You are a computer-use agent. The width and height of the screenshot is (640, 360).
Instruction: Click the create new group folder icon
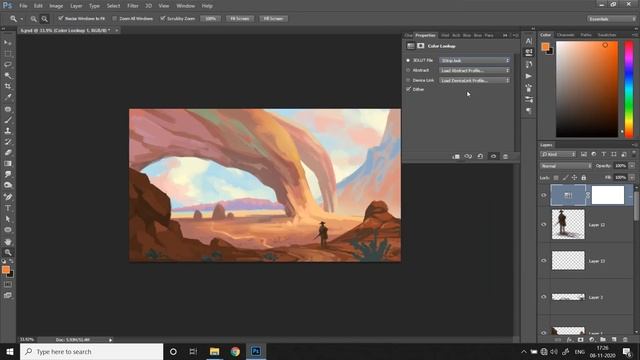(603, 340)
